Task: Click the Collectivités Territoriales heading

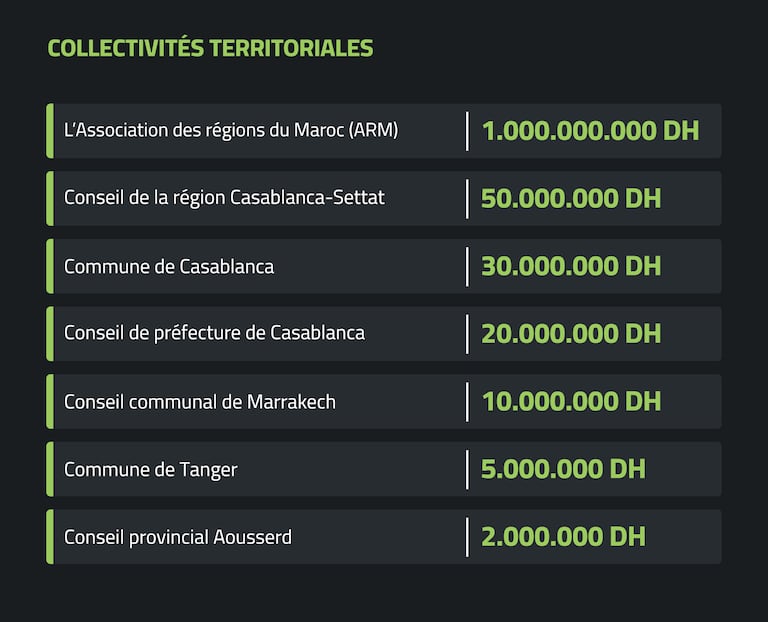Action: coord(210,48)
